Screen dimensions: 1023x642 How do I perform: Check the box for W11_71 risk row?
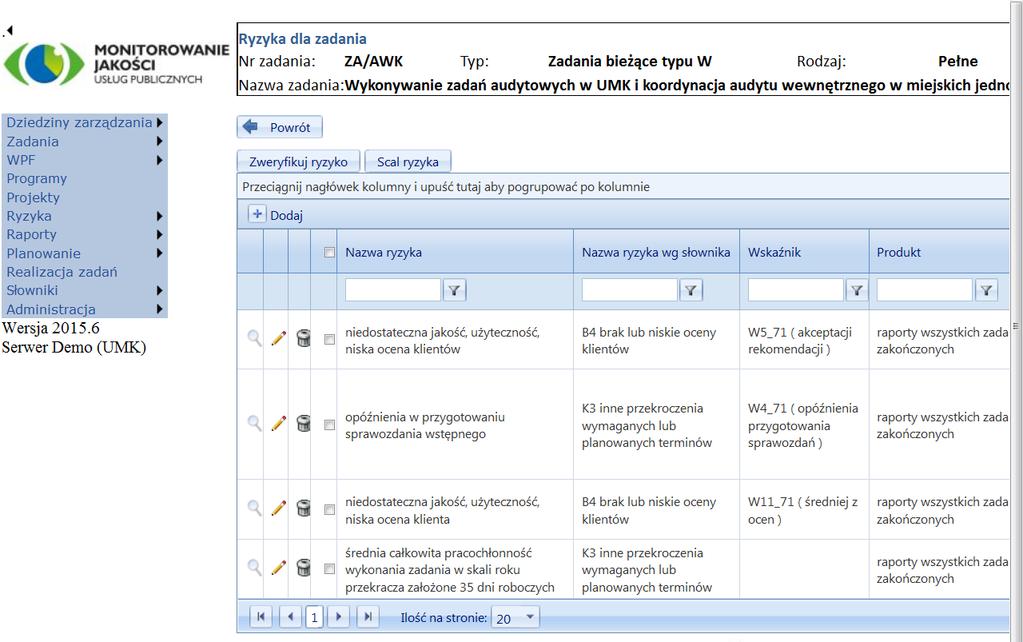pyautogui.click(x=329, y=509)
